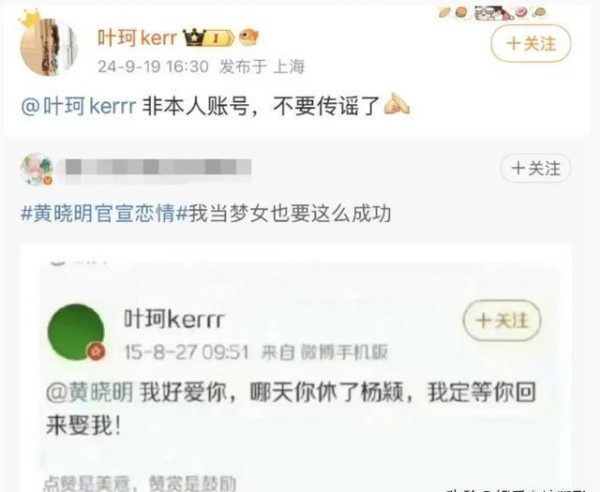Tap the 关注 button beside 叶珂kerrr
The width and height of the screenshot is (600, 492).
coord(502,320)
